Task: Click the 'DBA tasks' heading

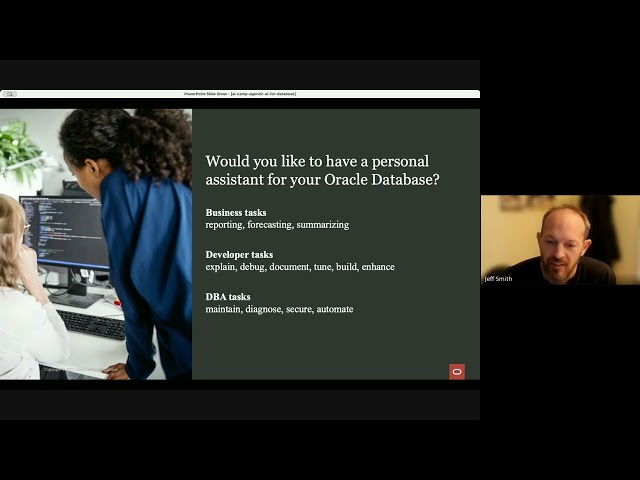Action: click(x=228, y=297)
